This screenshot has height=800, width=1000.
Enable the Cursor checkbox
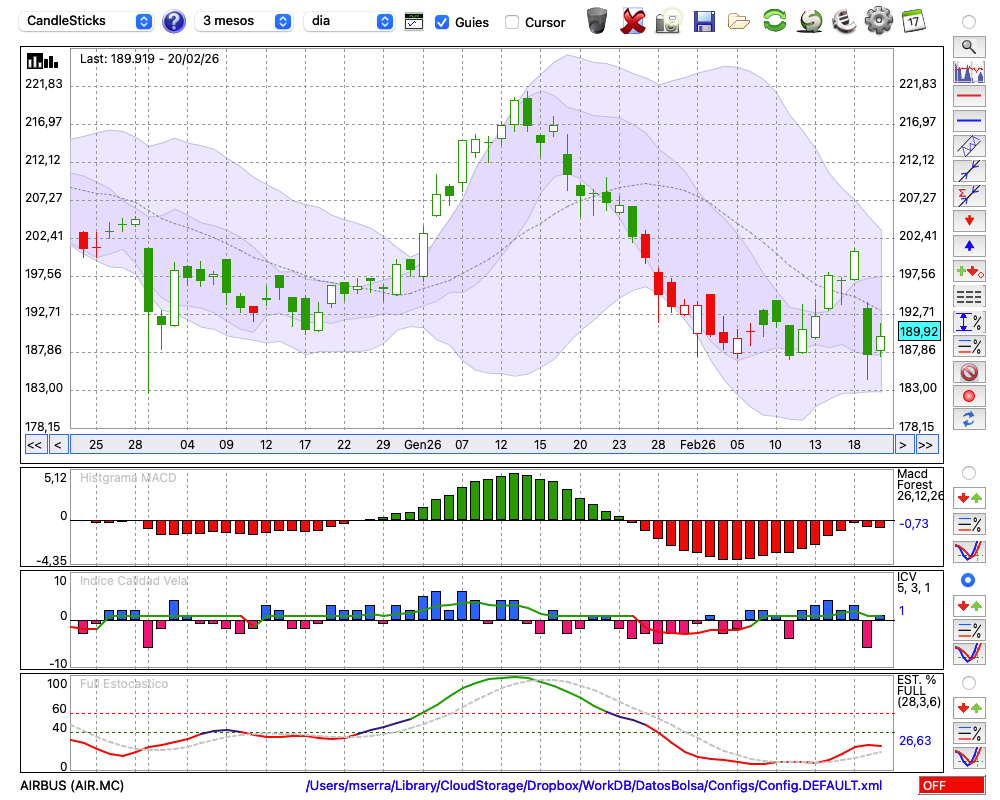coord(512,22)
